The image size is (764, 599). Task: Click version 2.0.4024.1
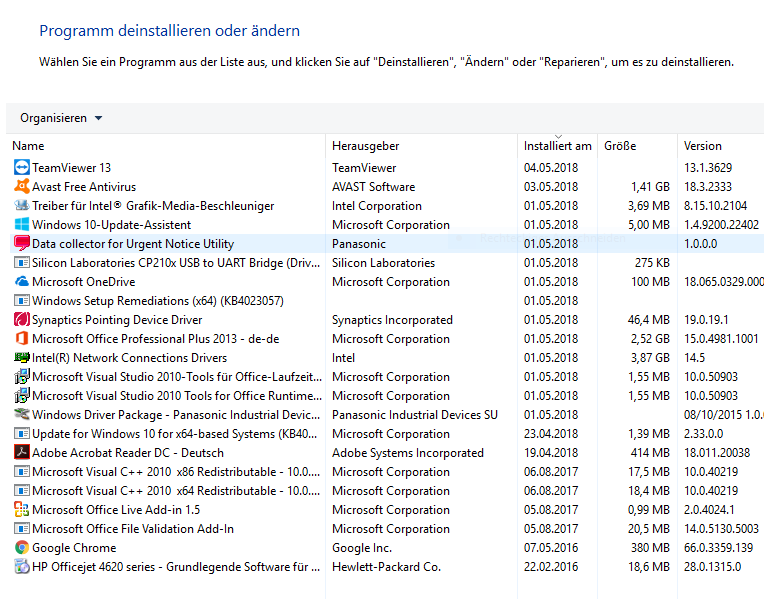(x=709, y=510)
